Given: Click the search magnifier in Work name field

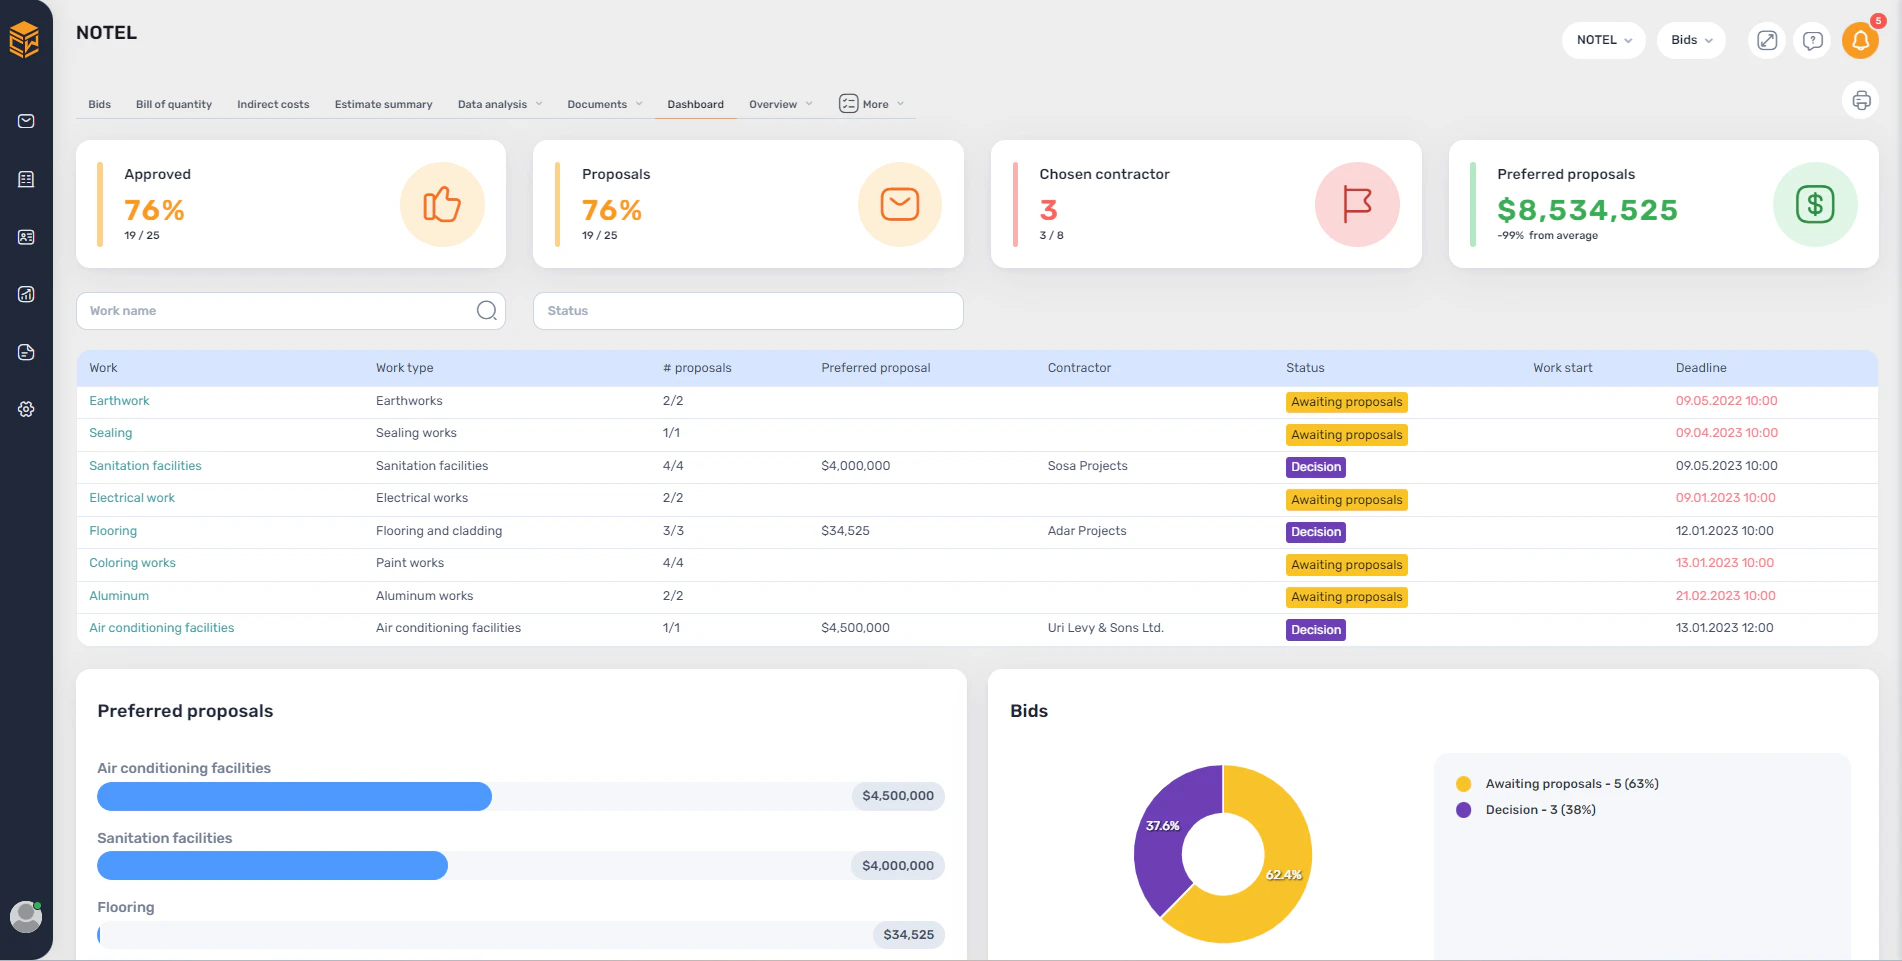Looking at the screenshot, I should pyautogui.click(x=487, y=310).
